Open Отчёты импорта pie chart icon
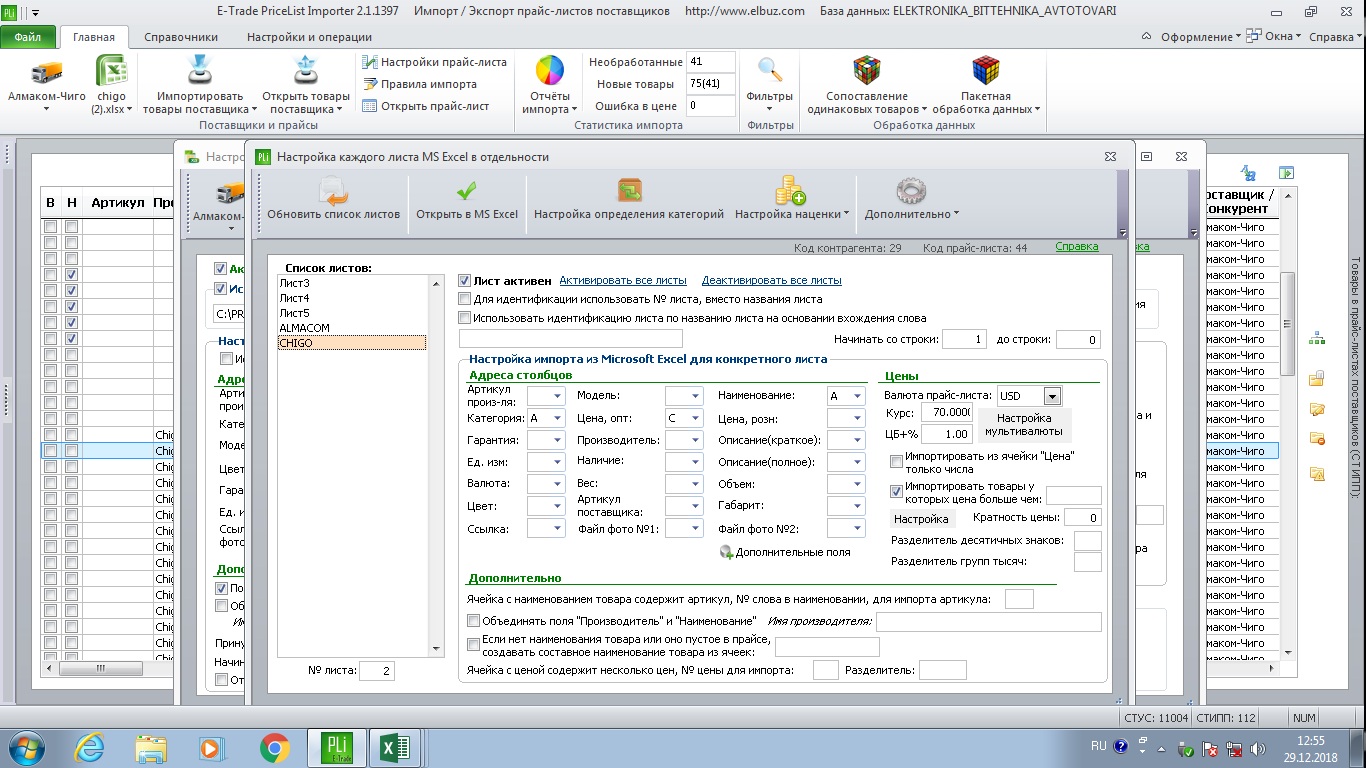This screenshot has height=768, width=1366. point(550,72)
